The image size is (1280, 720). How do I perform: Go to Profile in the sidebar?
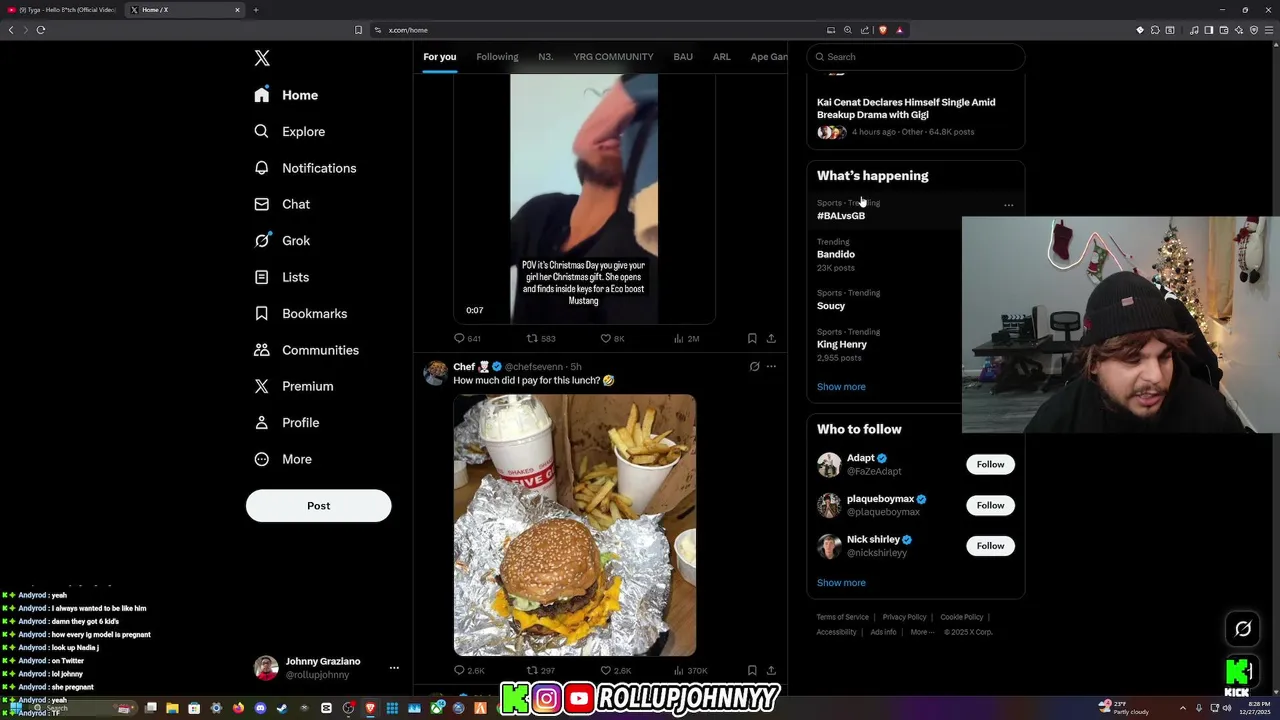286,422
